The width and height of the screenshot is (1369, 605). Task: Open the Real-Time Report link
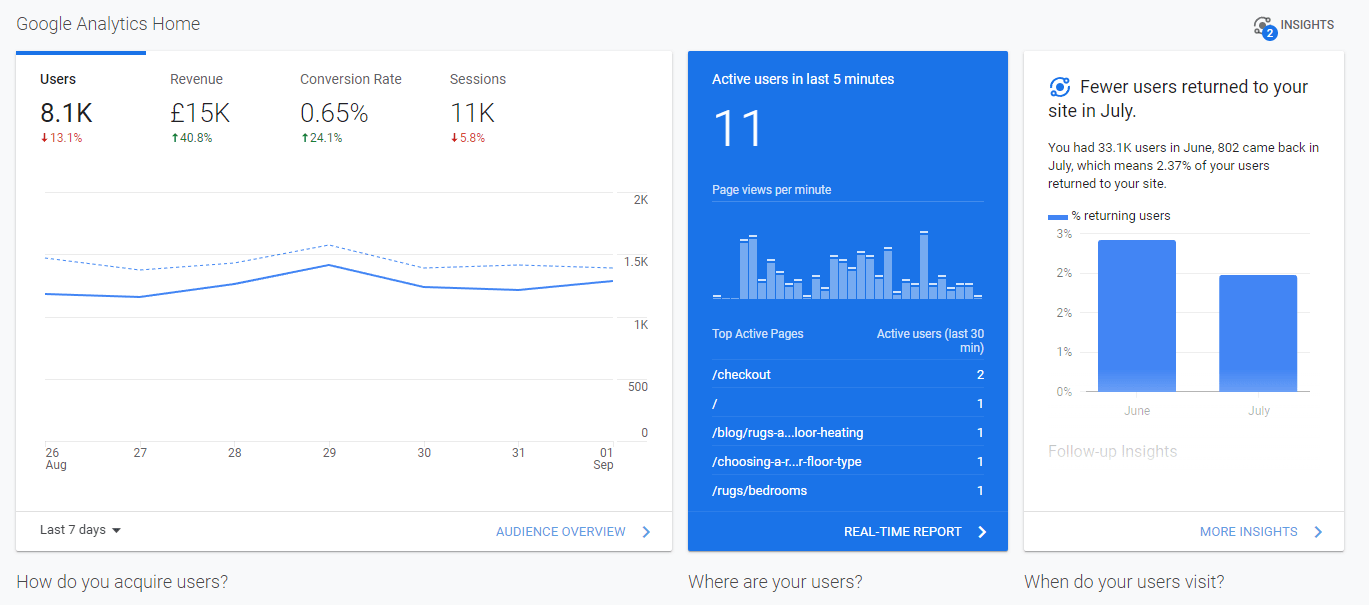[902, 532]
